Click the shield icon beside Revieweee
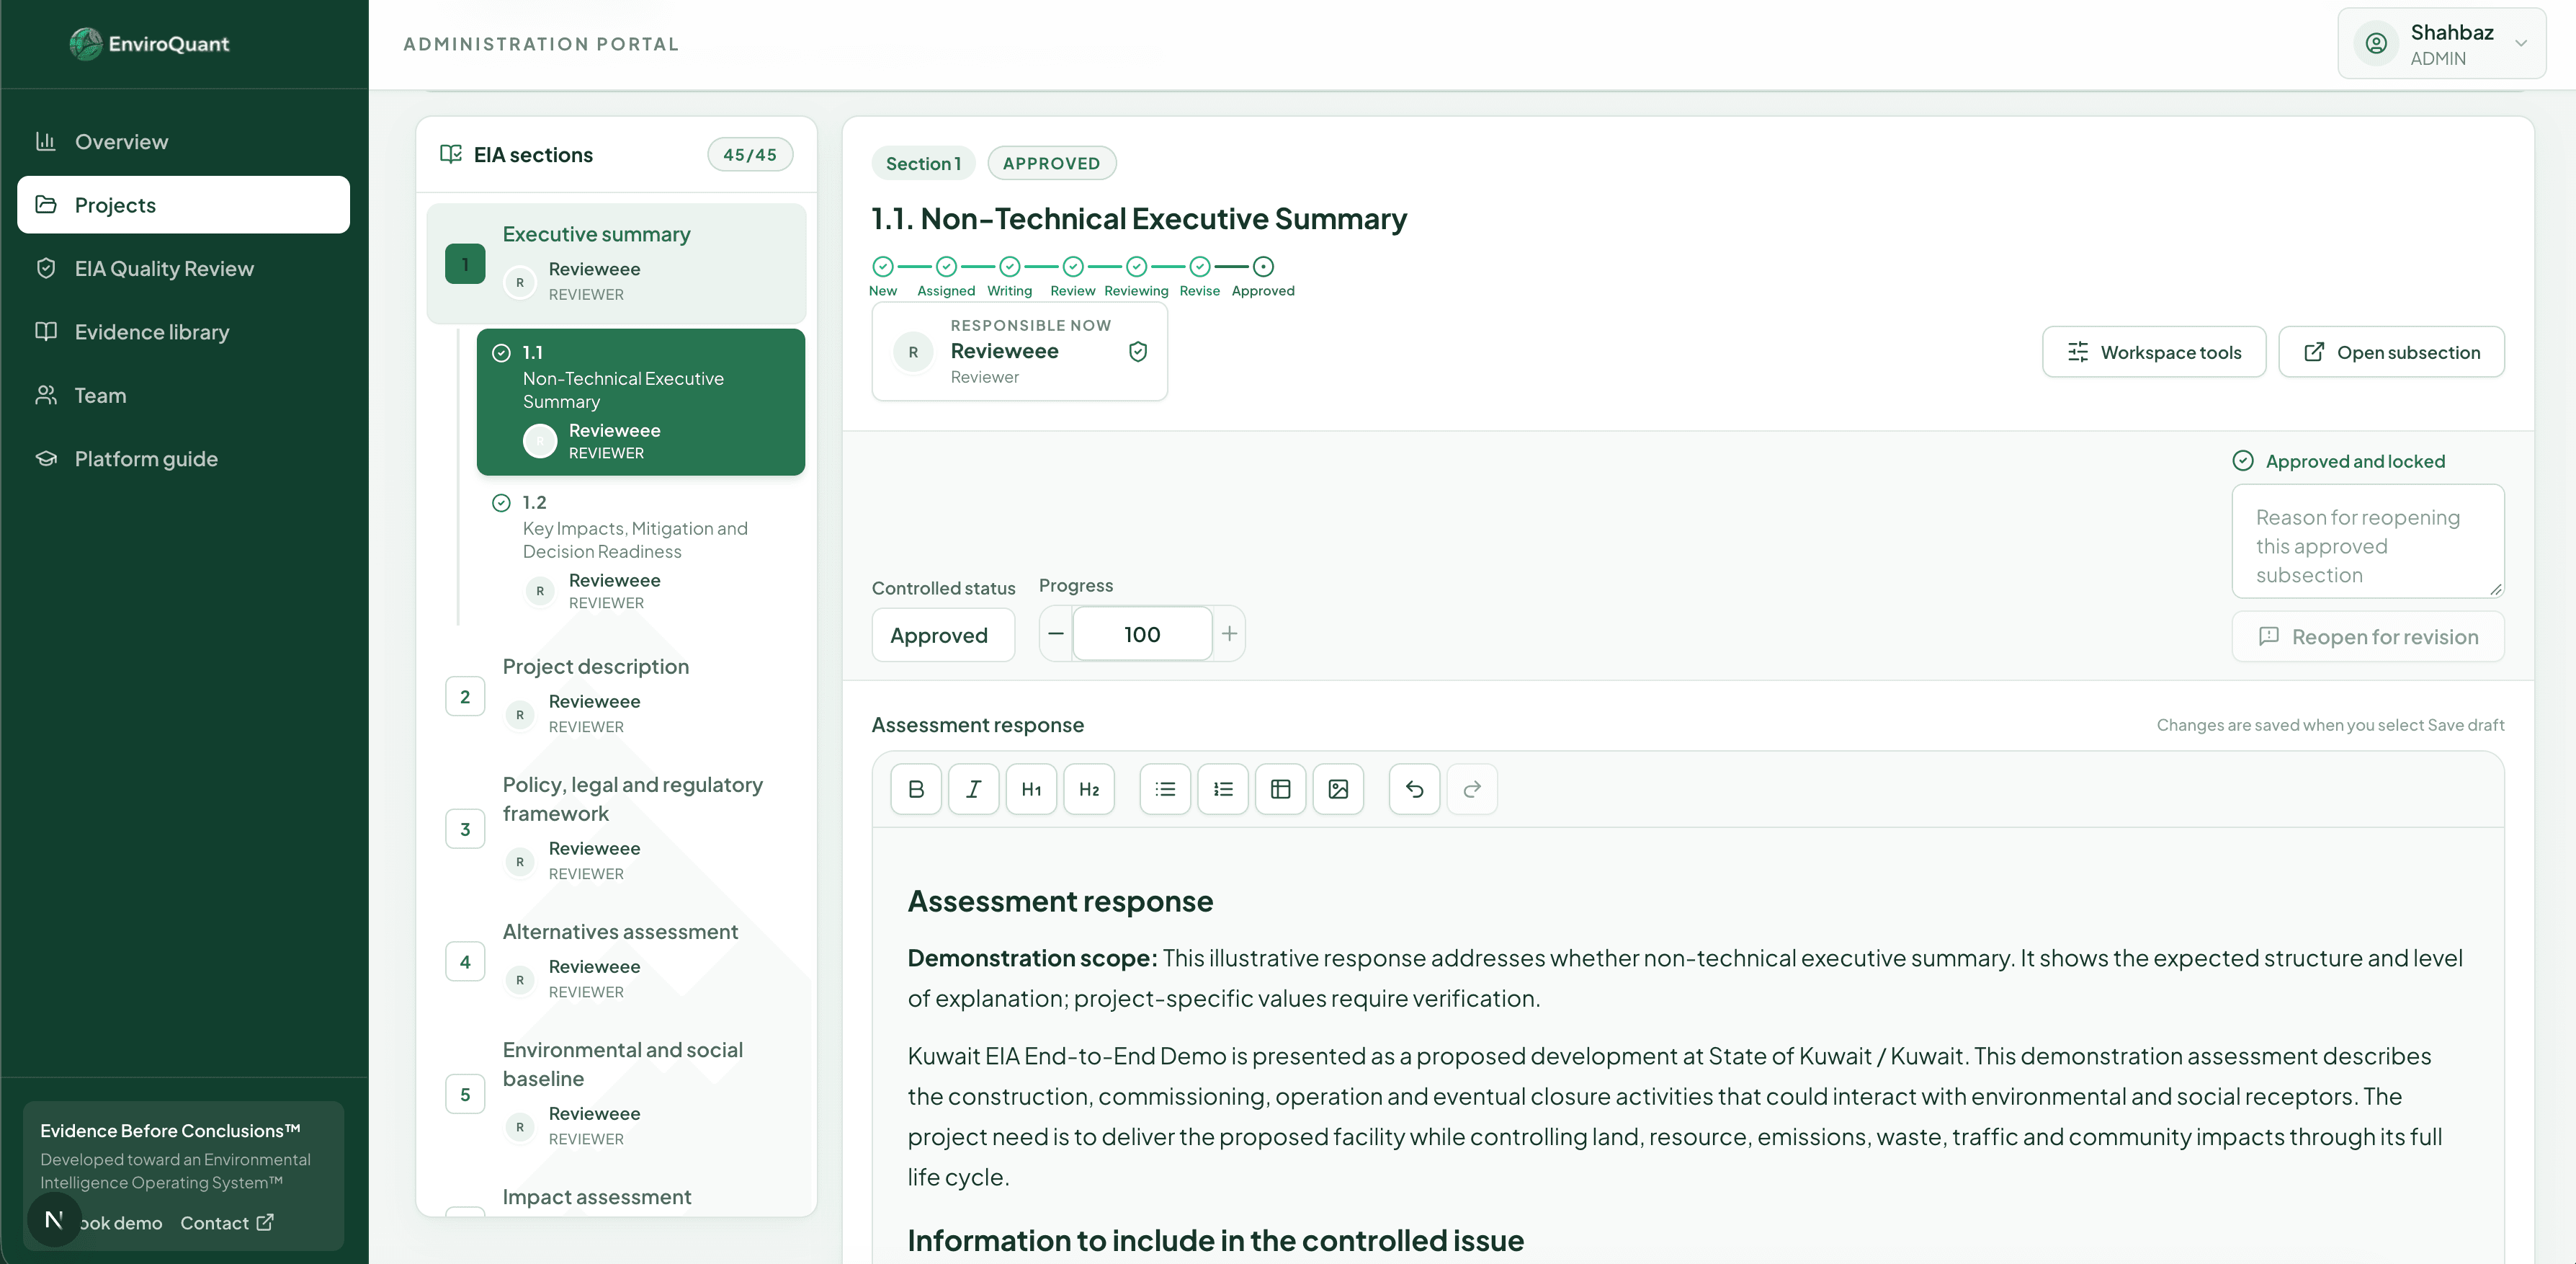The width and height of the screenshot is (2576, 1264). click(x=1137, y=352)
